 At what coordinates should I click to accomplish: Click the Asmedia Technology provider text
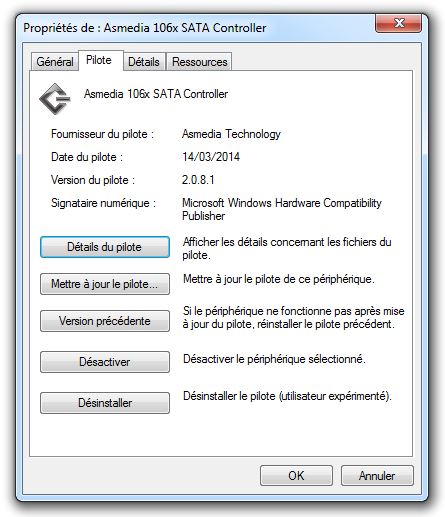pyautogui.click(x=231, y=134)
